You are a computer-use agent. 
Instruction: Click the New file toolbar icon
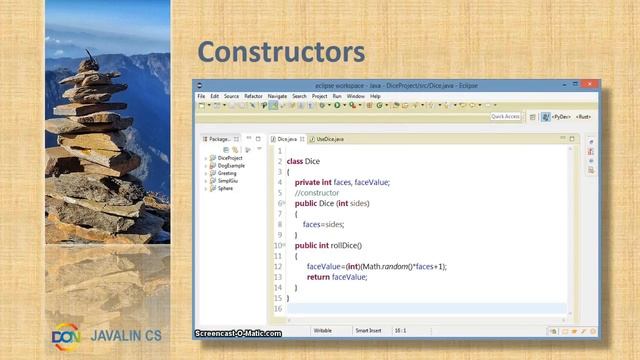tap(202, 106)
